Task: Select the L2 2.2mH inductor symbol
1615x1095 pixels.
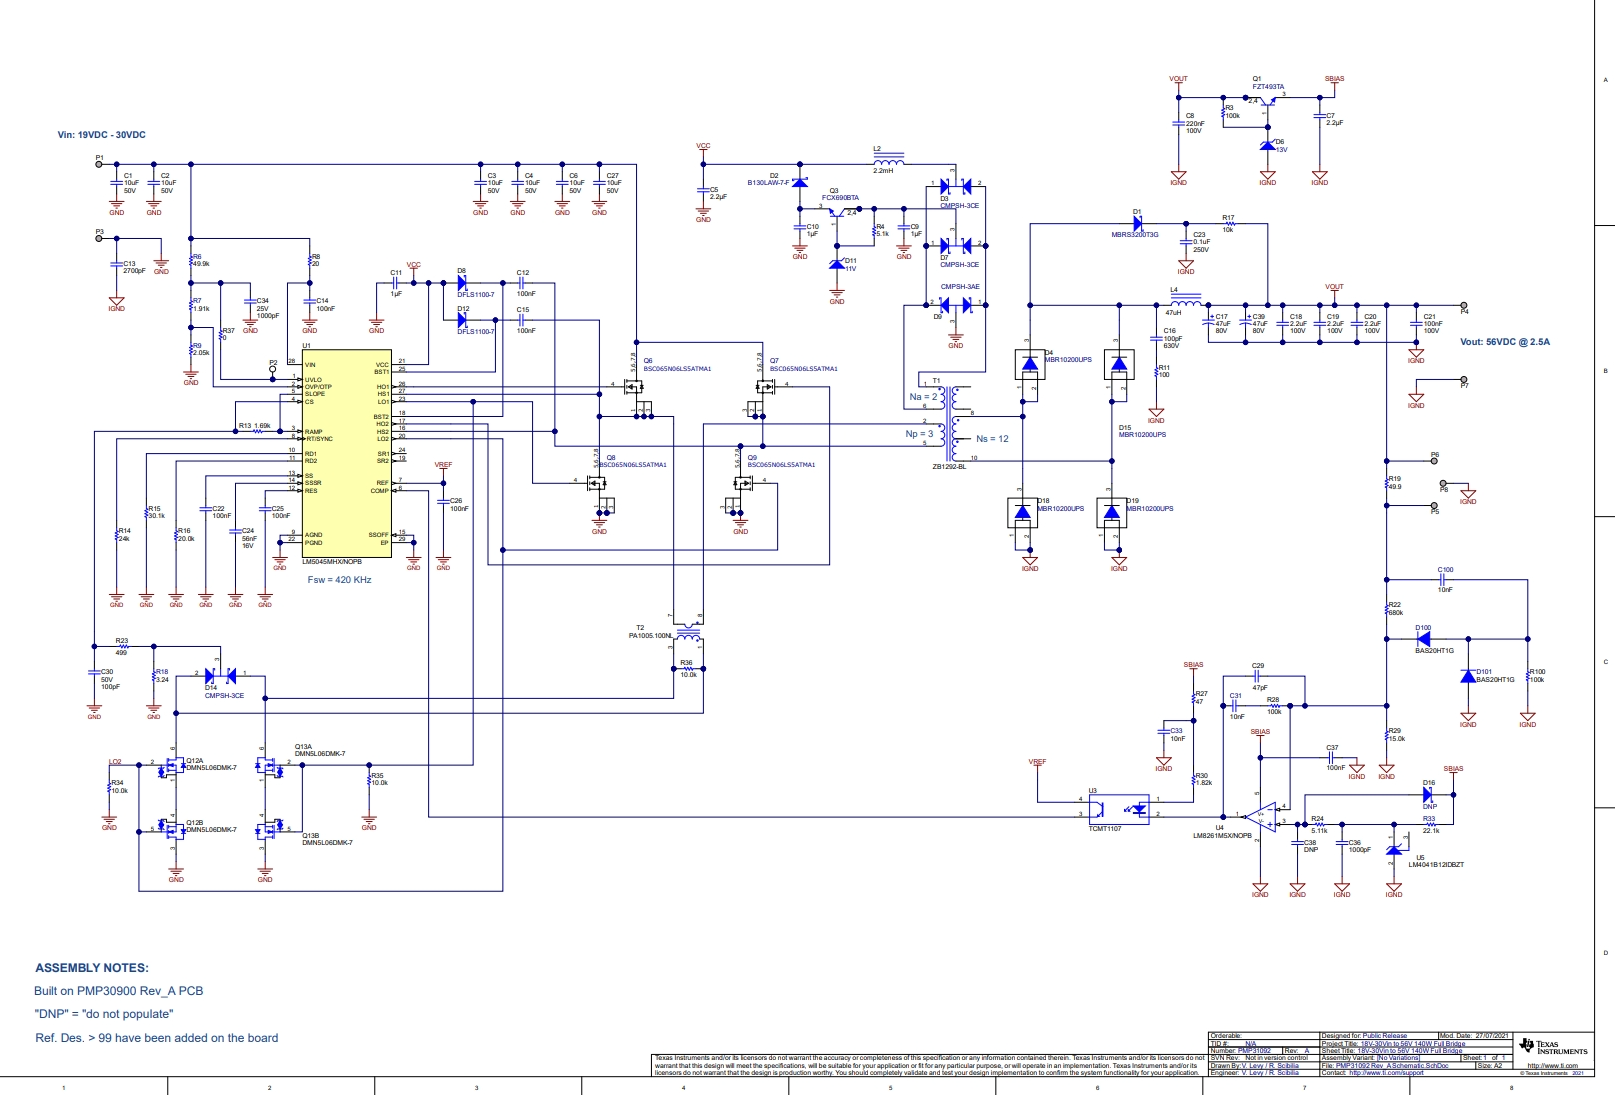Action: click(x=888, y=159)
